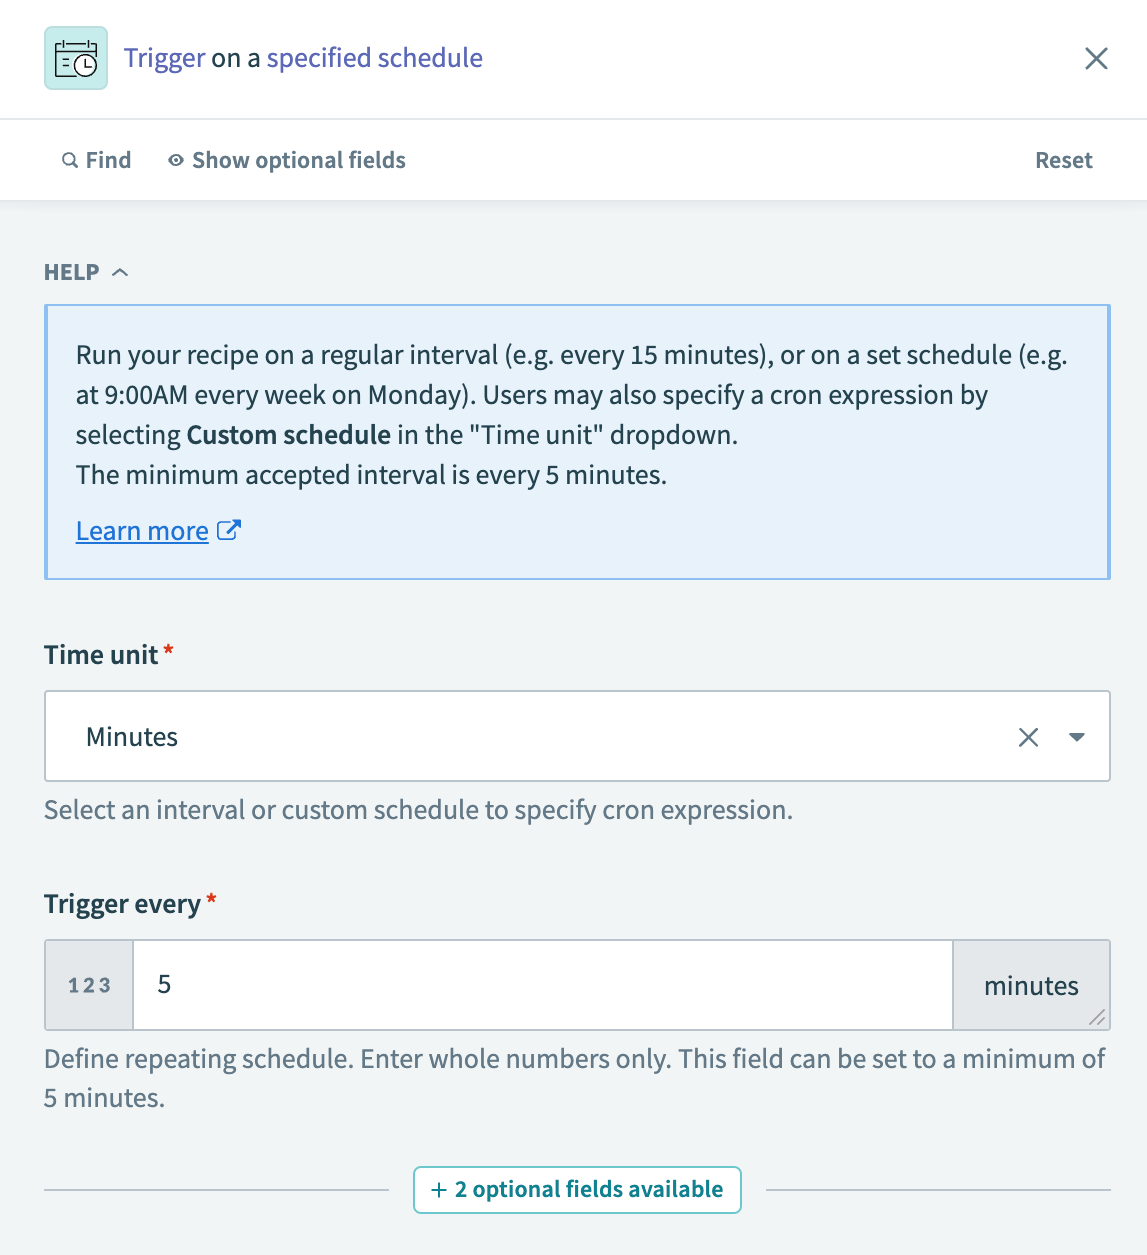Clear the Minutes selection with the X icon
Viewport: 1147px width, 1255px height.
pos(1028,737)
